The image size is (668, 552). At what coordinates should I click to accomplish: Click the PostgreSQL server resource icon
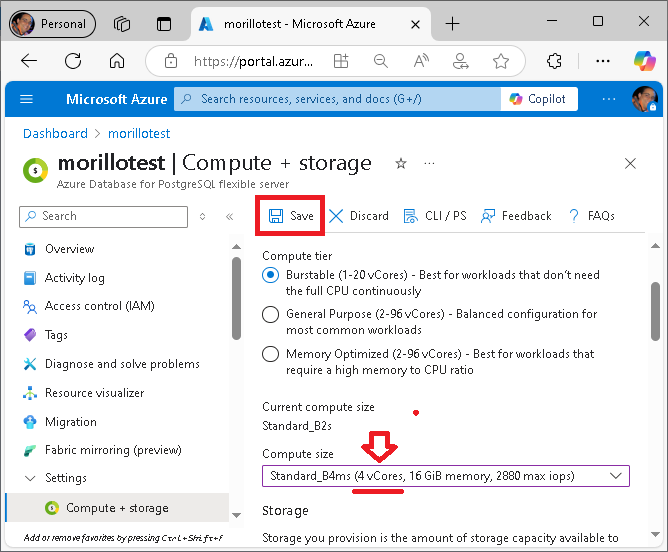pos(35,170)
